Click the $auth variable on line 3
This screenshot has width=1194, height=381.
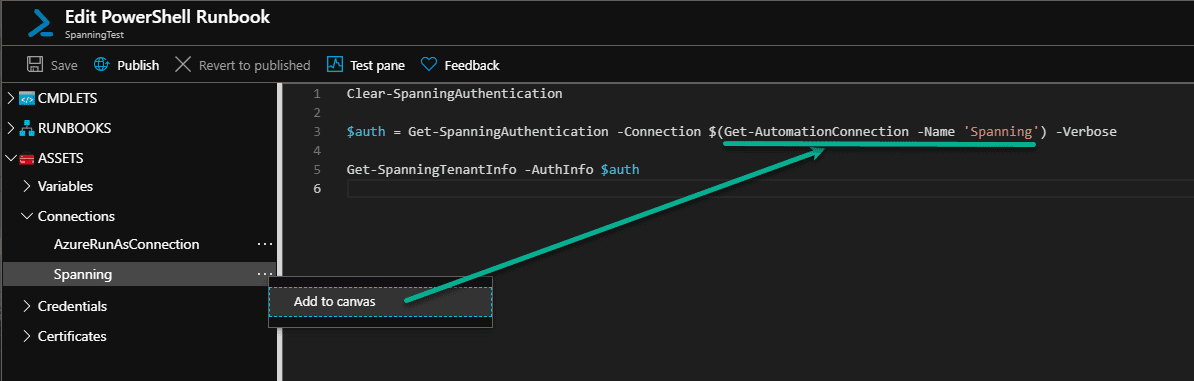click(x=365, y=132)
